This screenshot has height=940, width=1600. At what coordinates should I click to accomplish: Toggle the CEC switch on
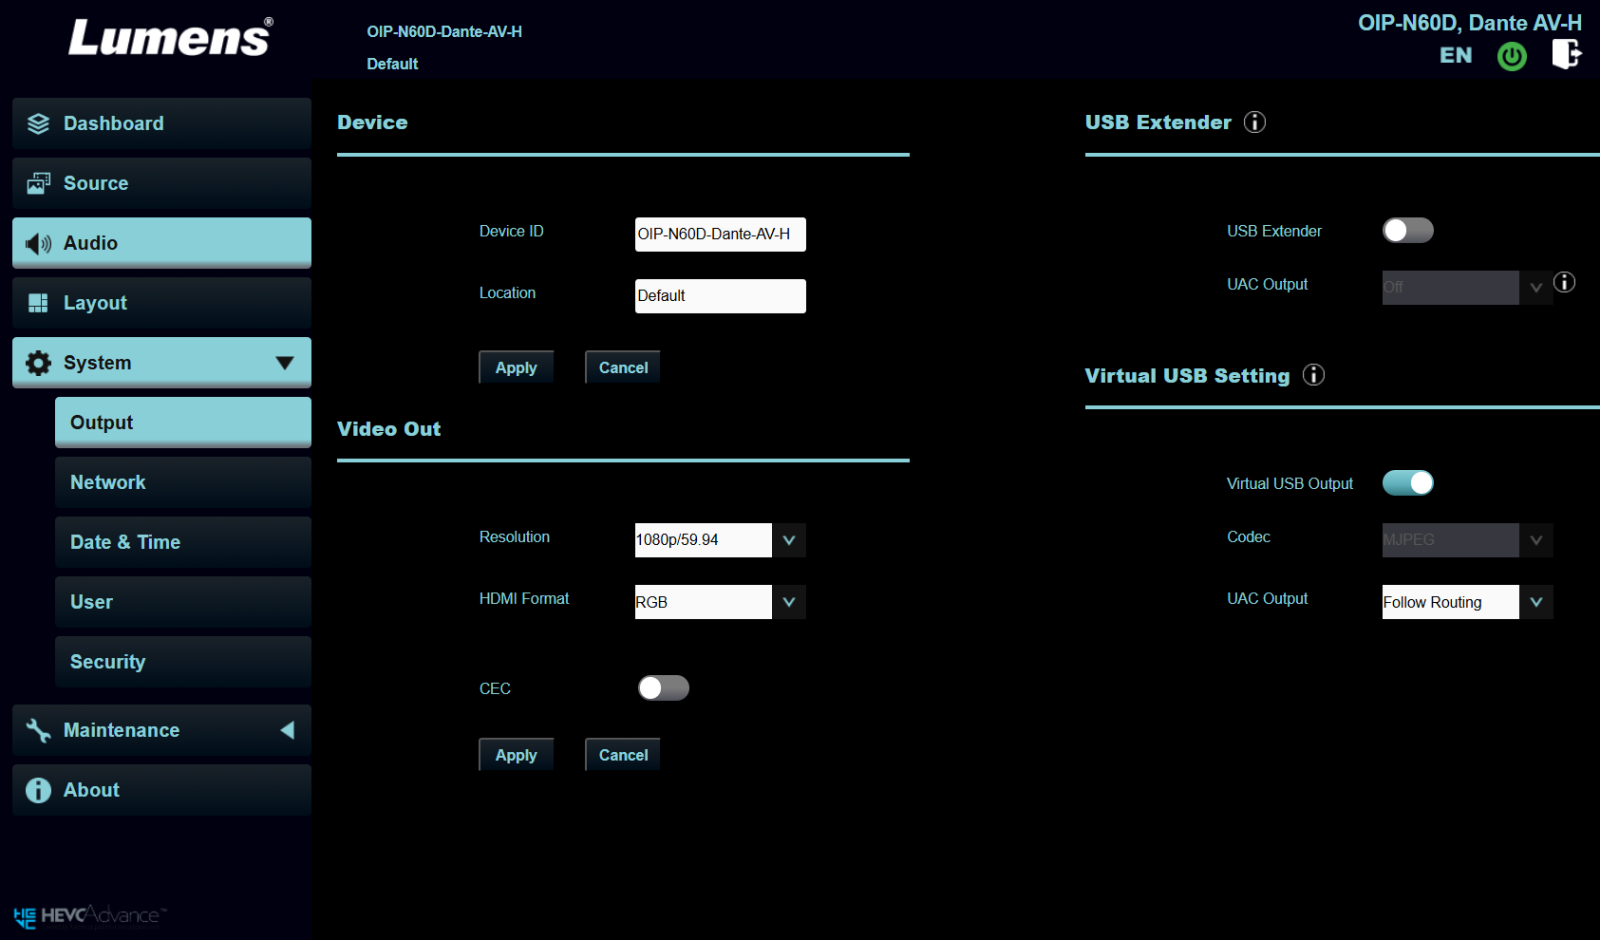coord(663,688)
